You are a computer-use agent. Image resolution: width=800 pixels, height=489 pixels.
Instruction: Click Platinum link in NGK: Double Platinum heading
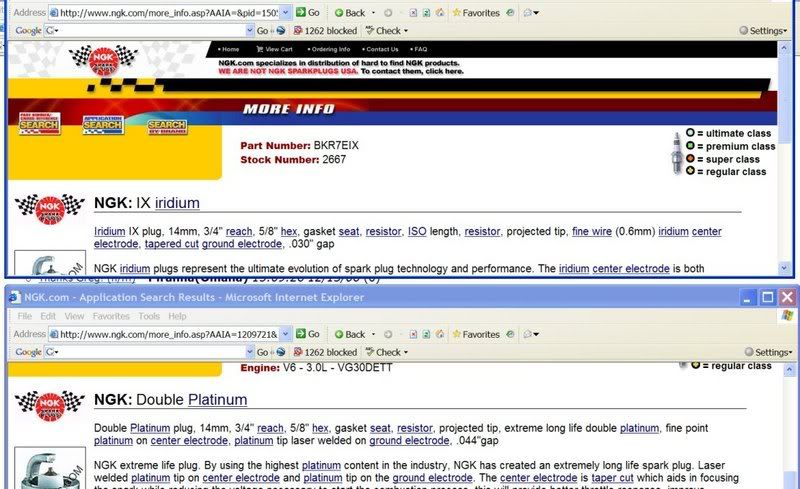217,399
